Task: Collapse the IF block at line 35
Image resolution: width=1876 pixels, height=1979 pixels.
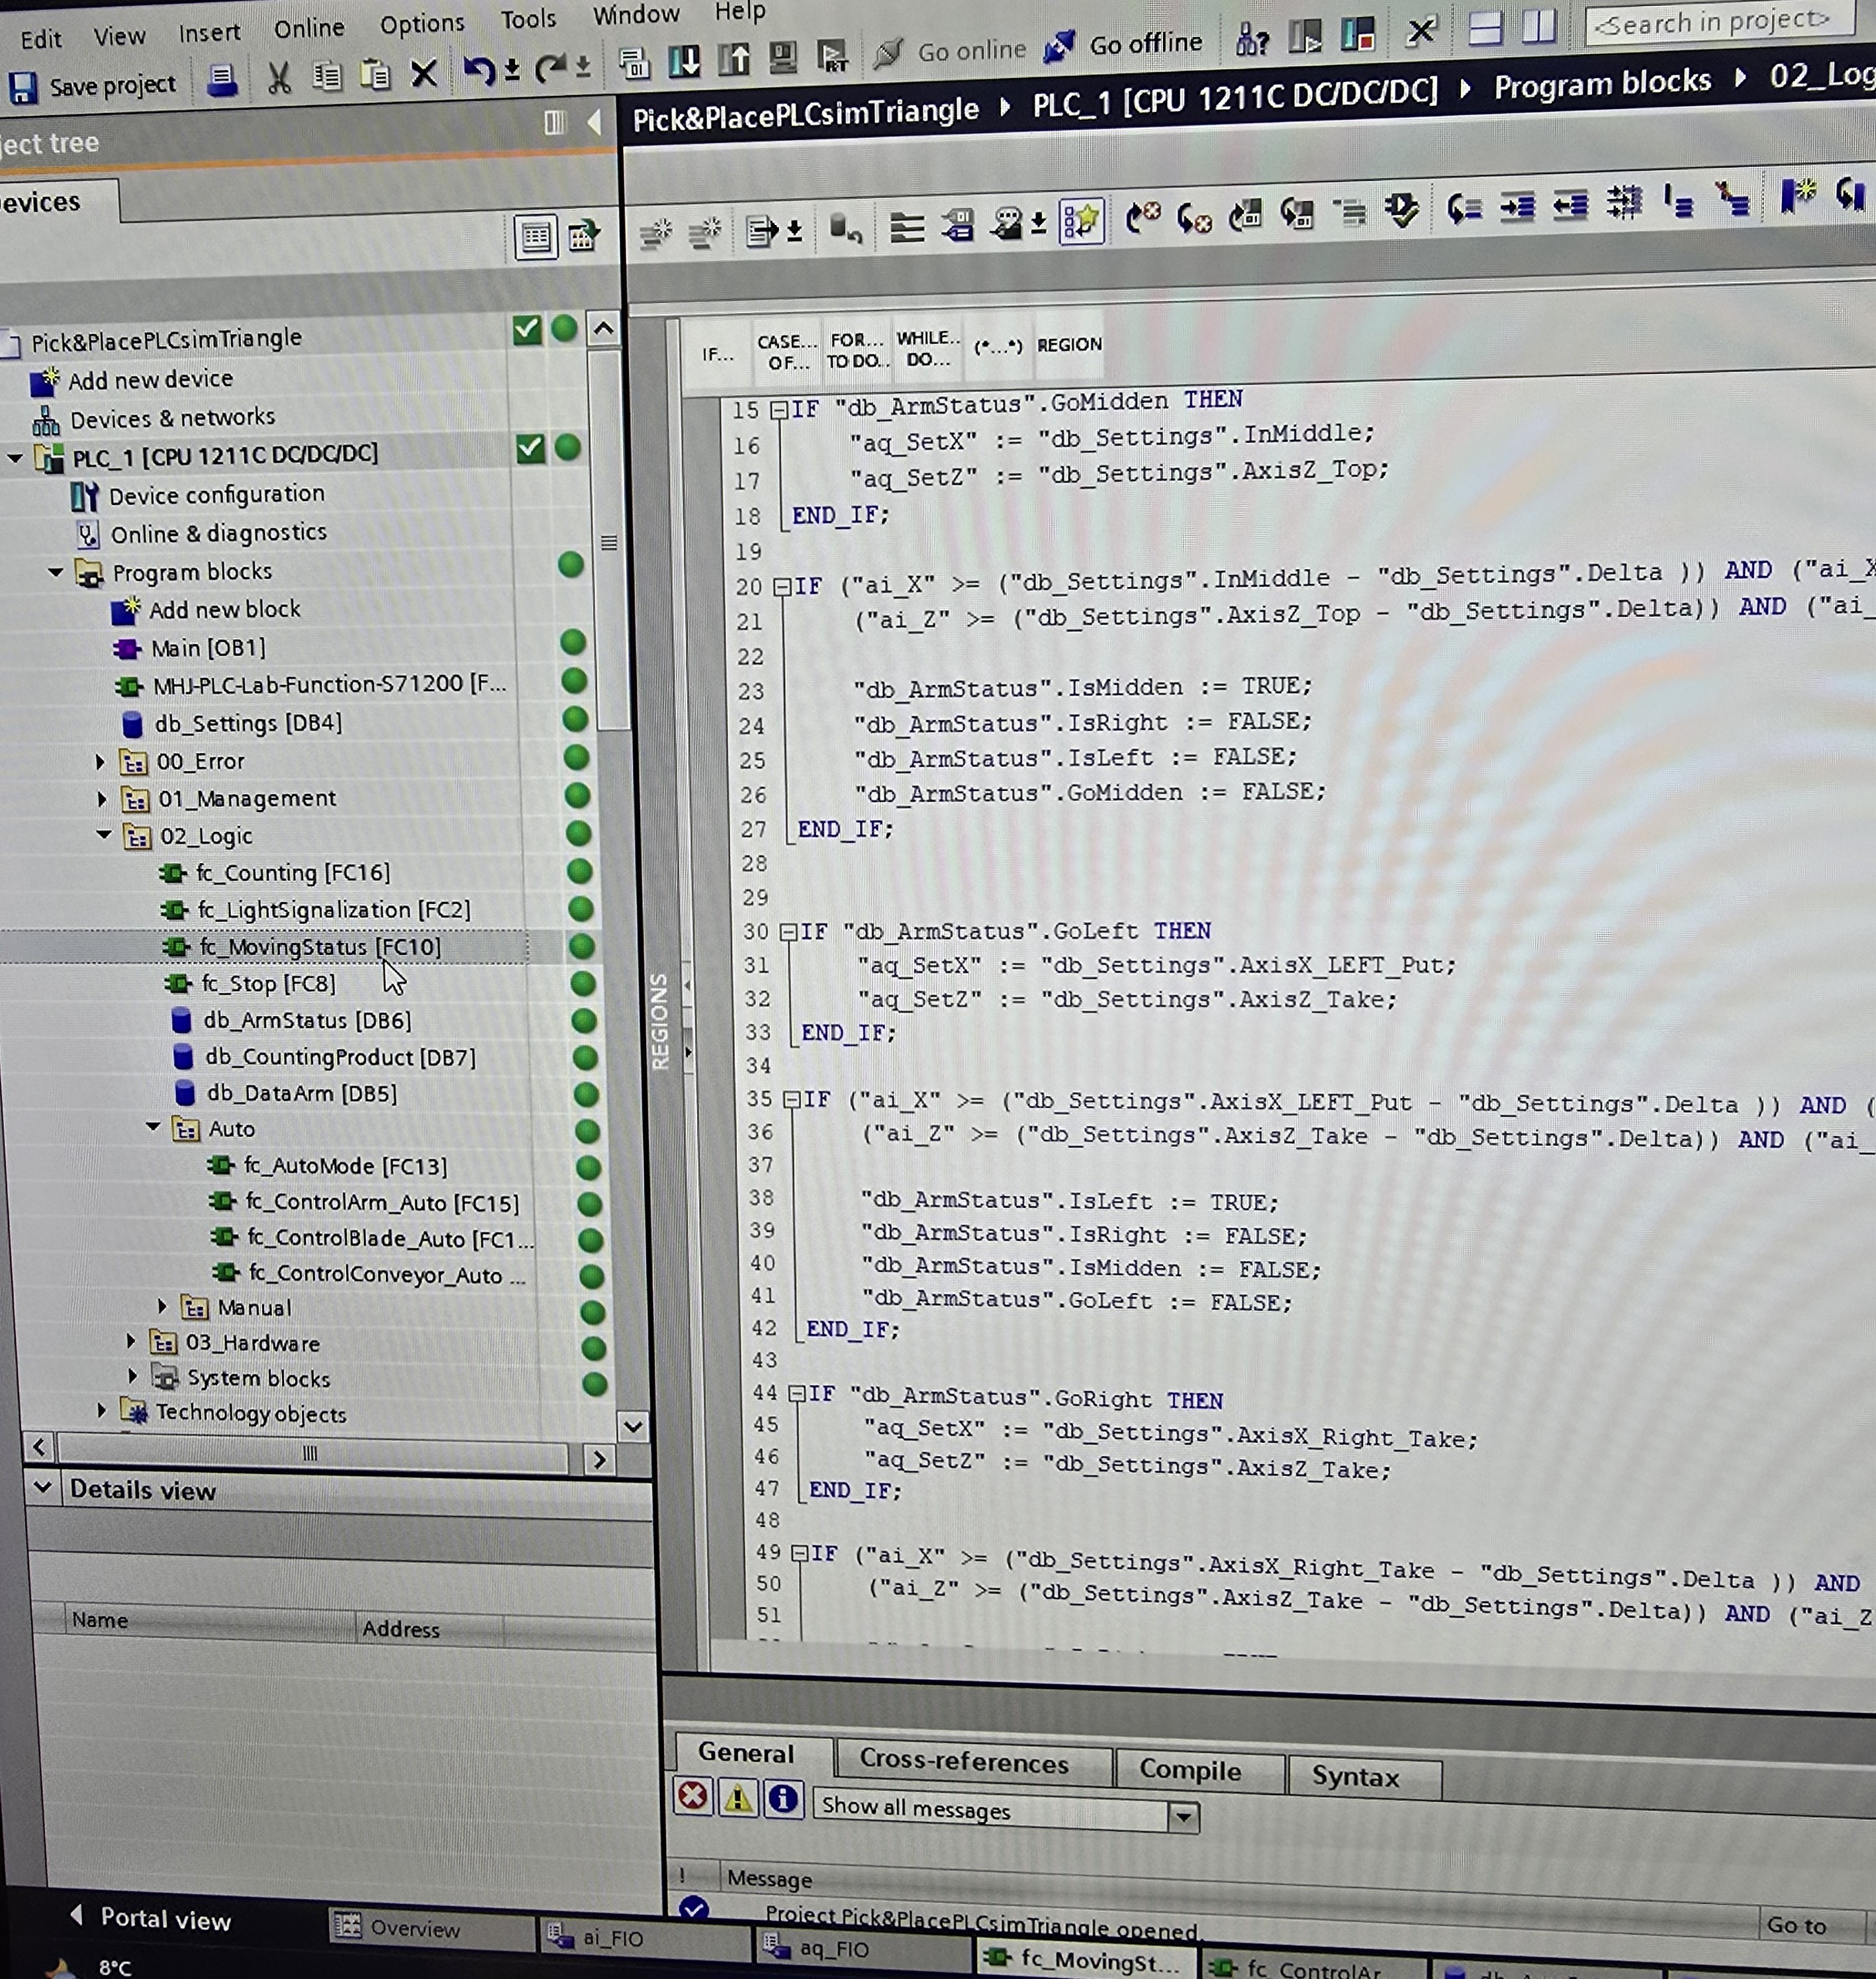Action: [792, 1100]
